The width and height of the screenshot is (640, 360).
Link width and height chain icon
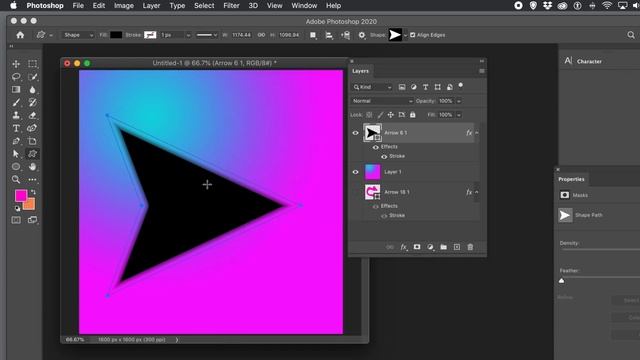click(x=261, y=35)
